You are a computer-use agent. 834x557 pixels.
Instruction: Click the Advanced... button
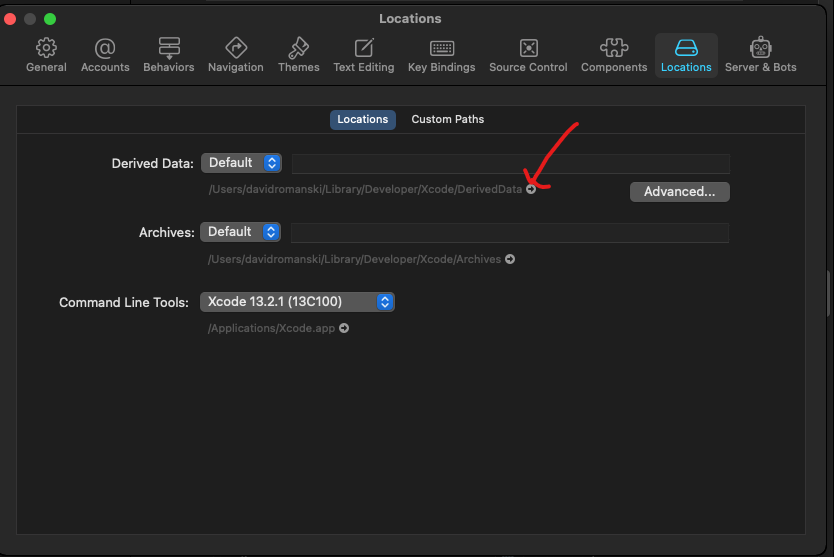679,191
